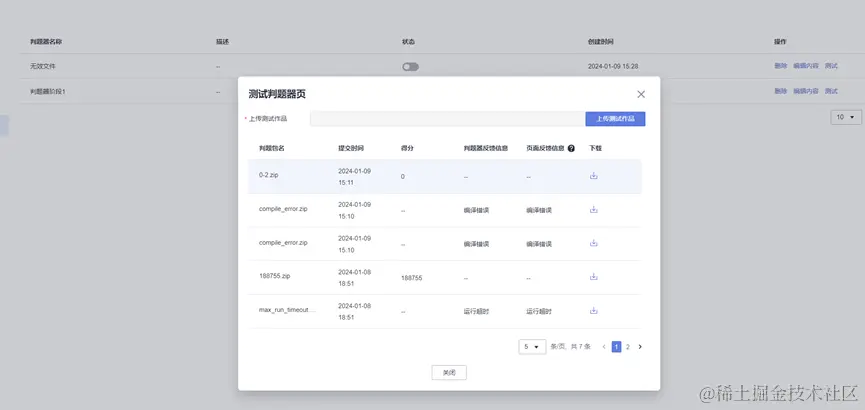Select the 188755.zip file name
This screenshot has height=410, width=865.
point(274,275)
